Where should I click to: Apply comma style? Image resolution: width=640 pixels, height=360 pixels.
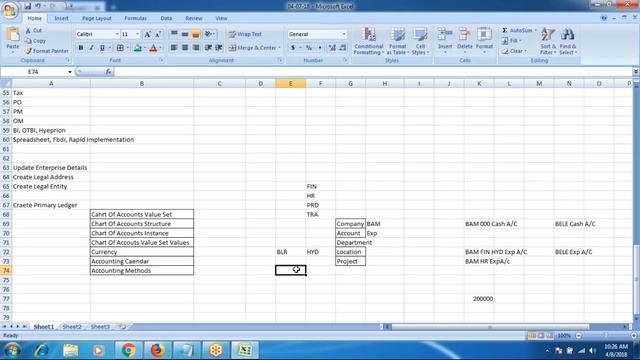[320, 48]
